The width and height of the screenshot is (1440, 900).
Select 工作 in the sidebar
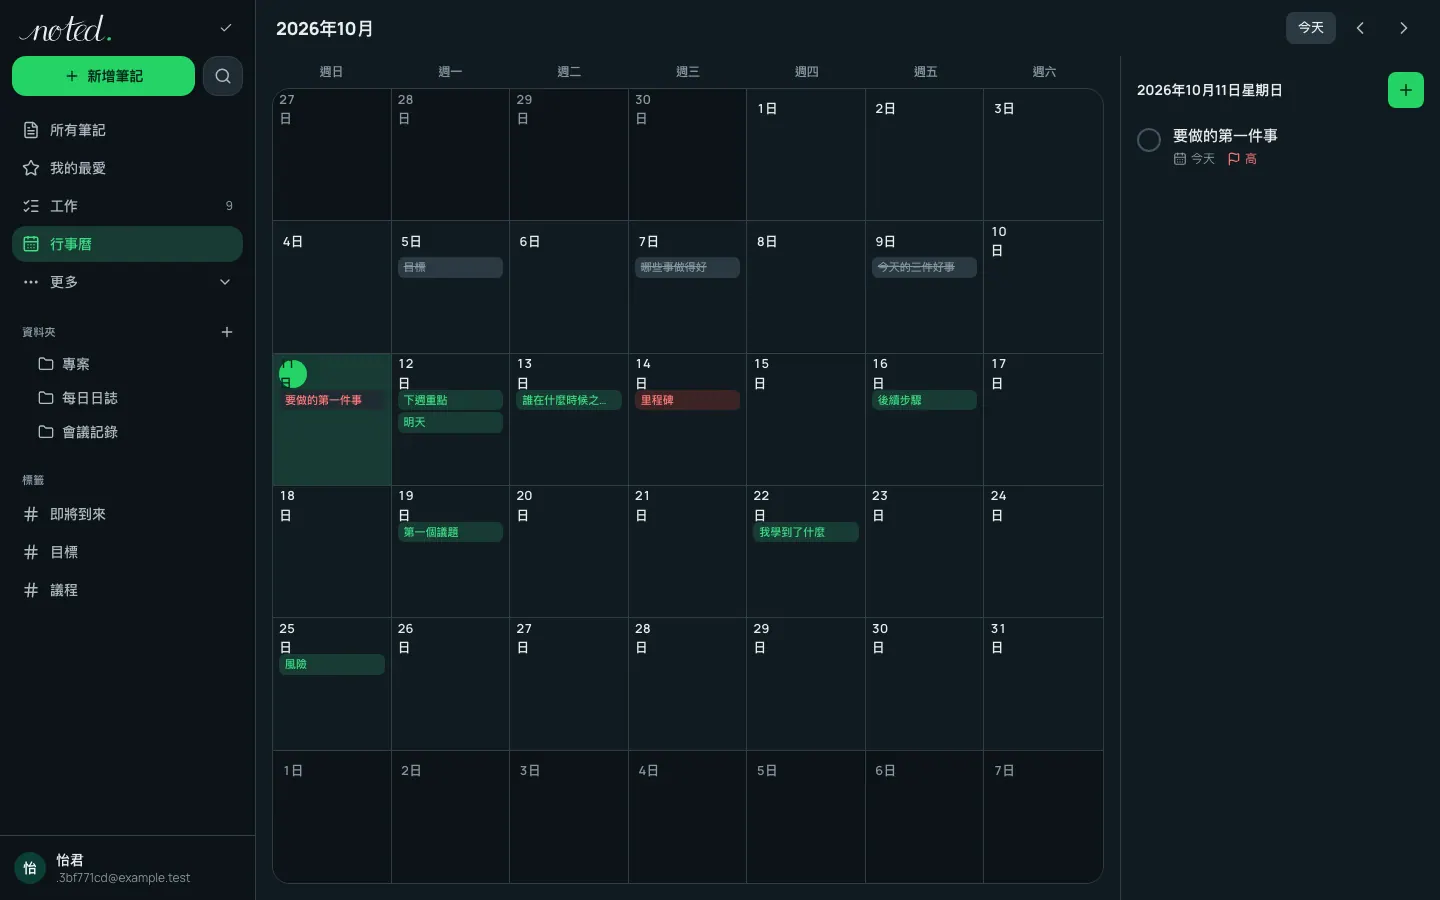127,206
